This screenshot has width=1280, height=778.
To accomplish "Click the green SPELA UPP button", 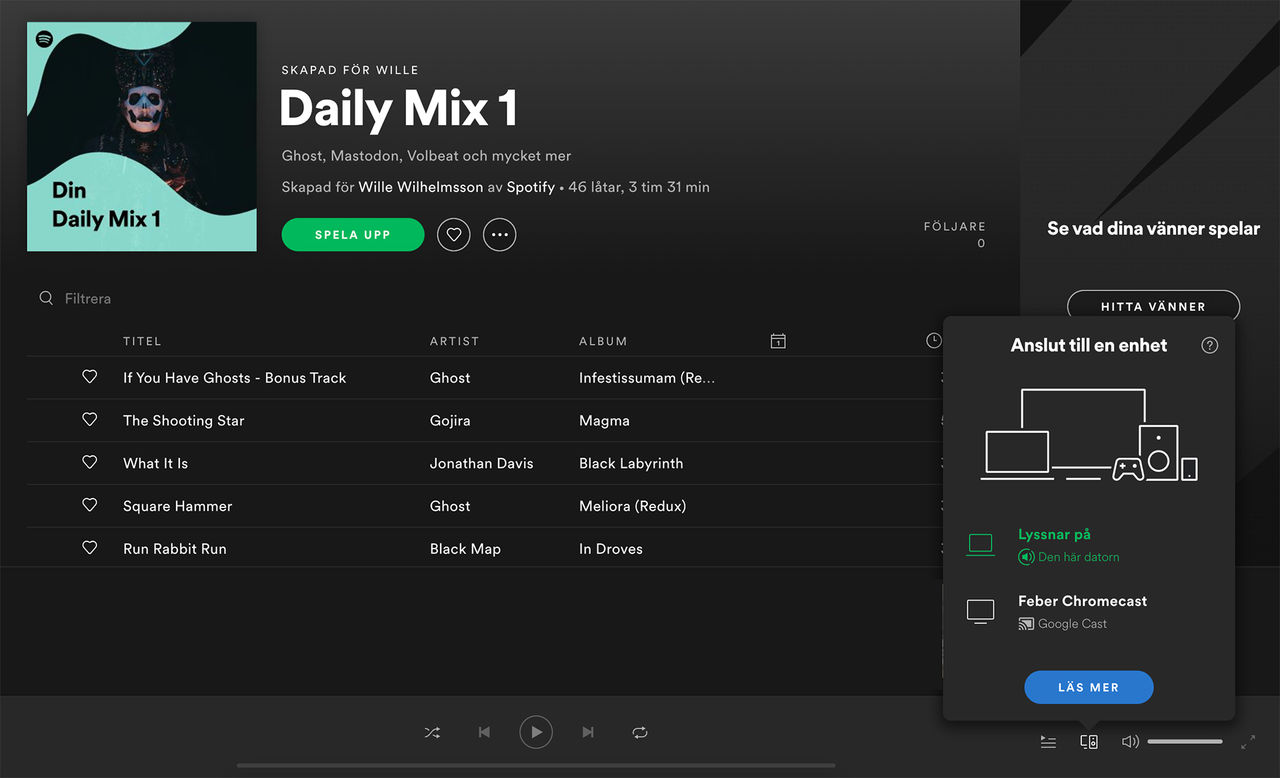I will click(353, 235).
